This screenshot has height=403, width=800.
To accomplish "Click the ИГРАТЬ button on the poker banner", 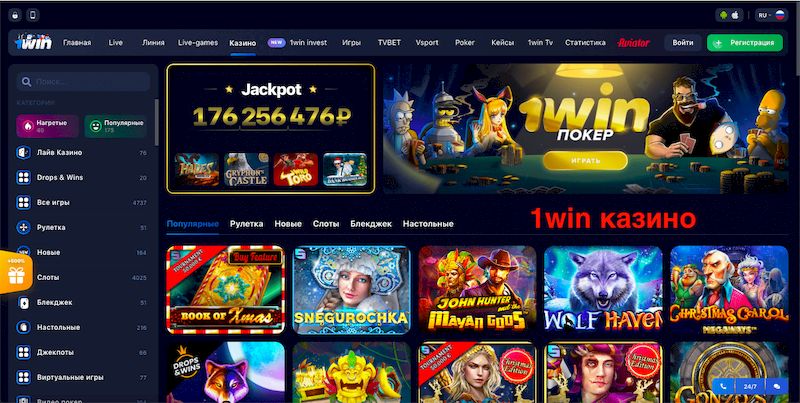I will coord(585,160).
